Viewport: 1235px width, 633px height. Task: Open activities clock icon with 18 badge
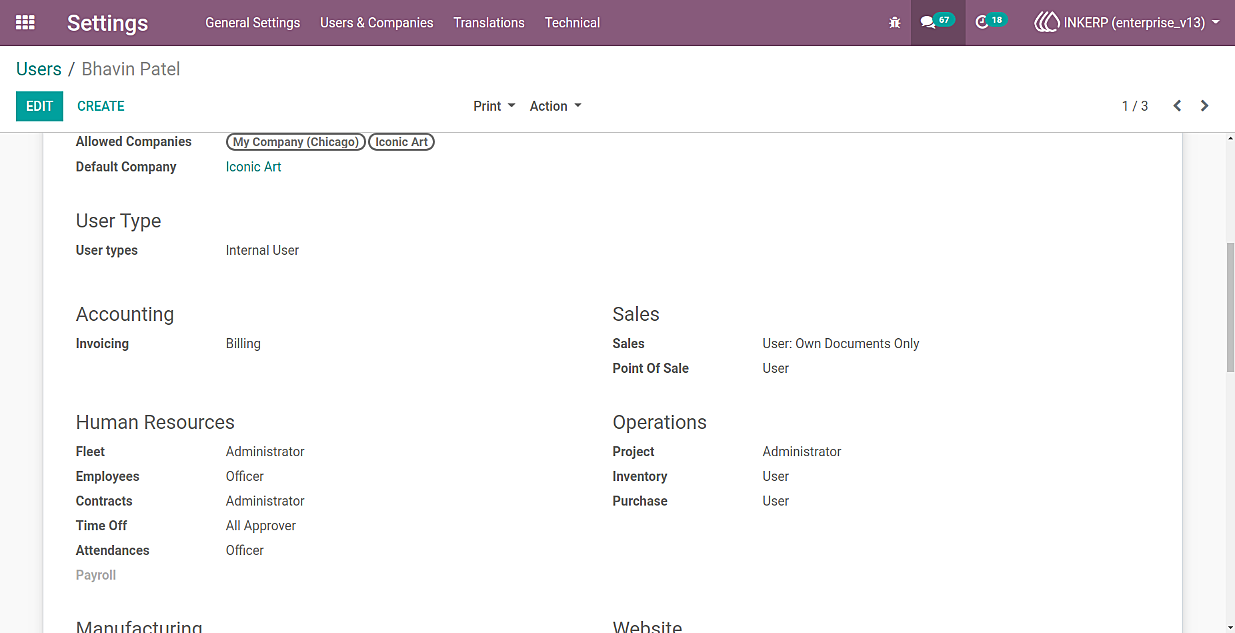pyautogui.click(x=990, y=22)
